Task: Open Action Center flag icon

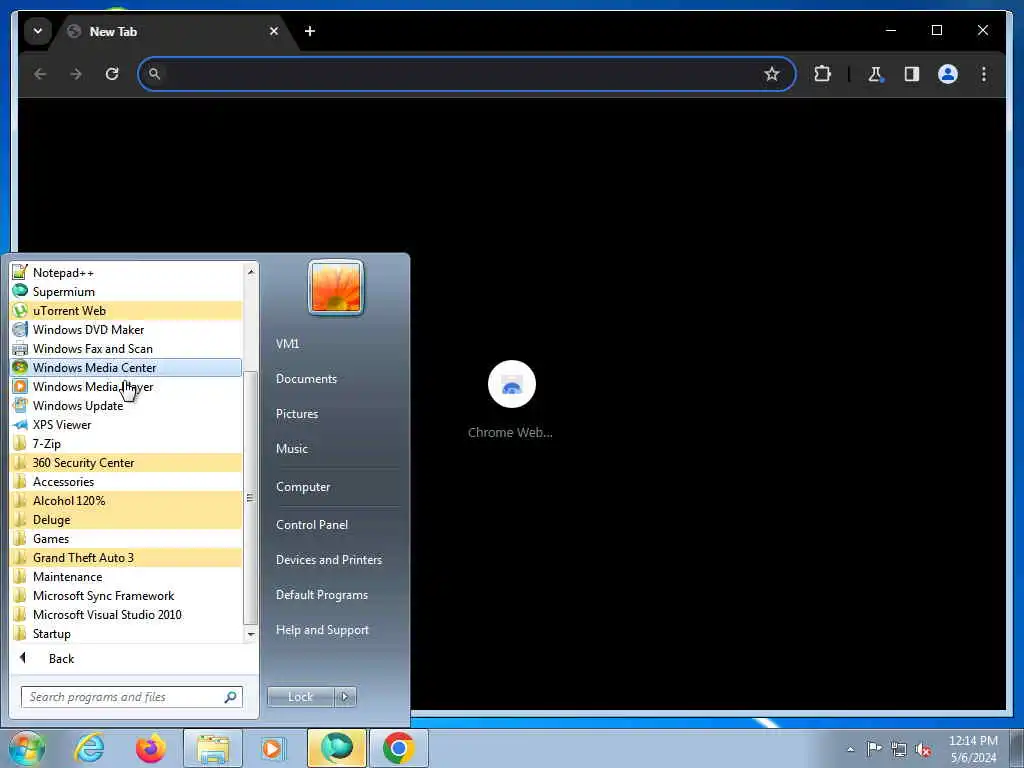Action: tap(874, 749)
